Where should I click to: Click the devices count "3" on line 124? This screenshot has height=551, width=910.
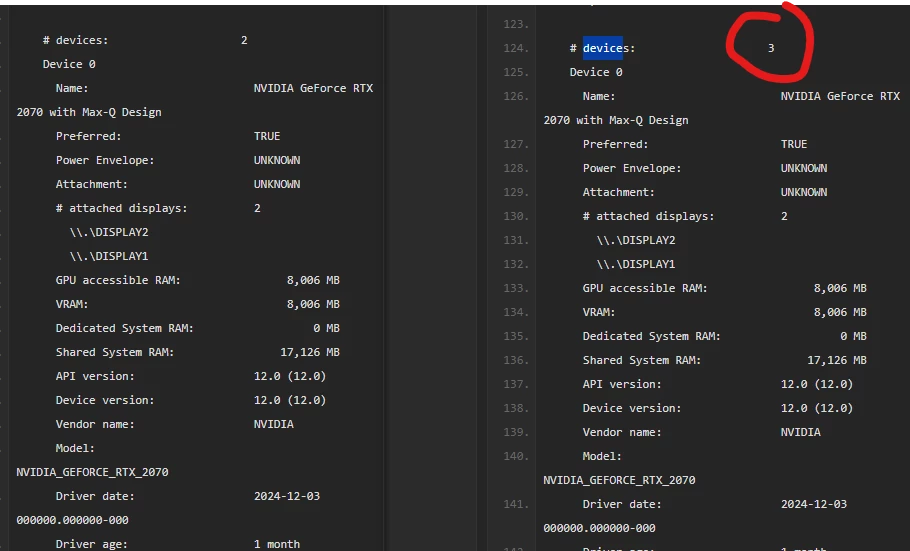click(x=771, y=48)
